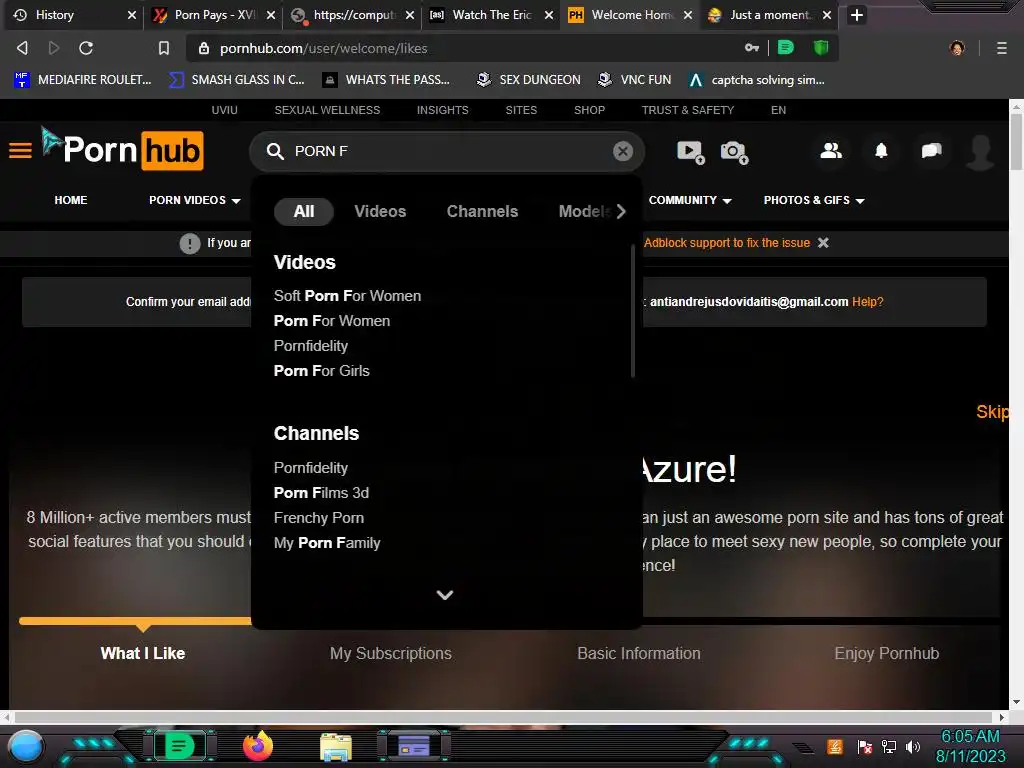Open the taskbar clock showing 6:05 AM

970,746
